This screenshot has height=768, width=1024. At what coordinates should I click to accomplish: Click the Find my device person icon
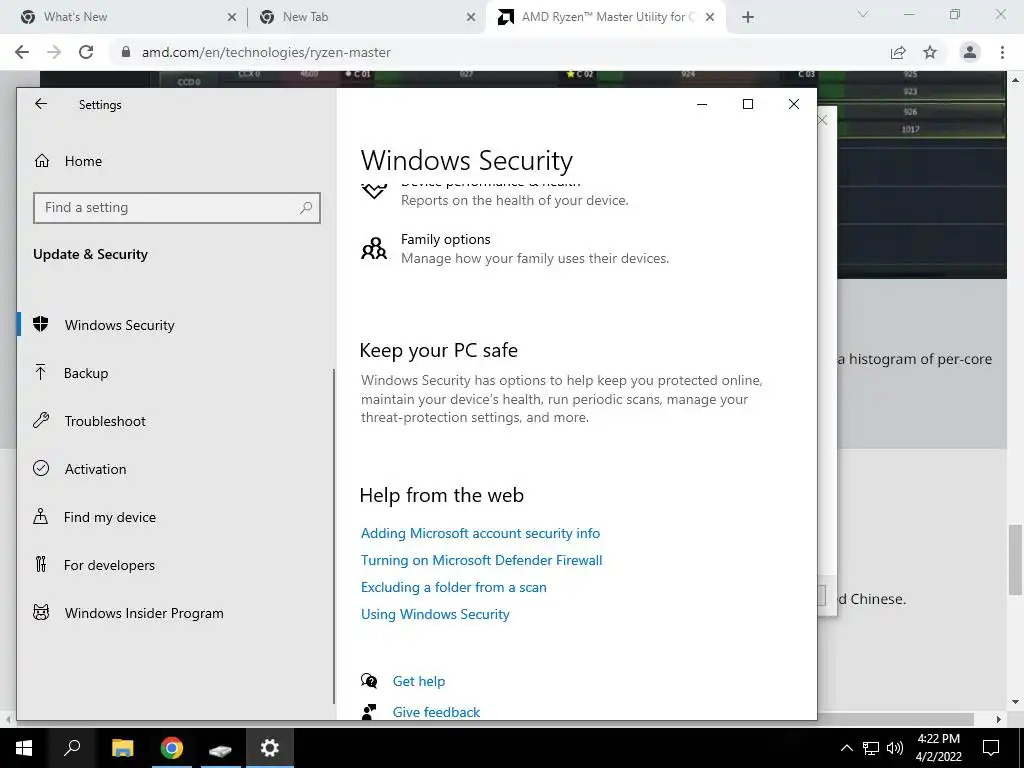click(x=40, y=516)
